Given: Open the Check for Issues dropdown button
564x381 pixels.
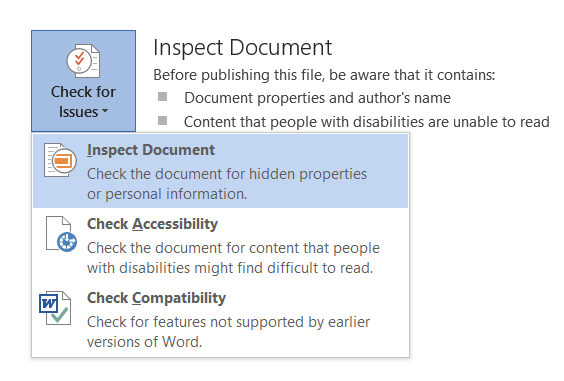Looking at the screenshot, I should coord(83,81).
